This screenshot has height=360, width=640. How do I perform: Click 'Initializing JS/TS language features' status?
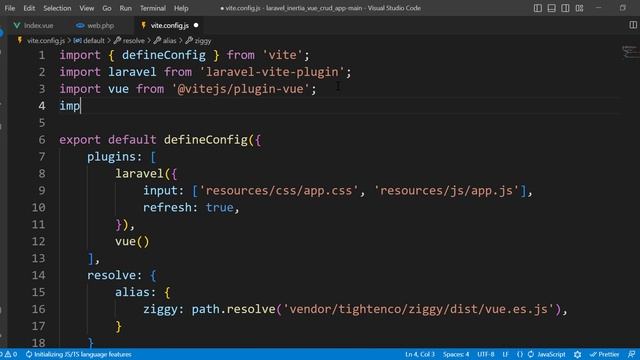(x=79, y=354)
